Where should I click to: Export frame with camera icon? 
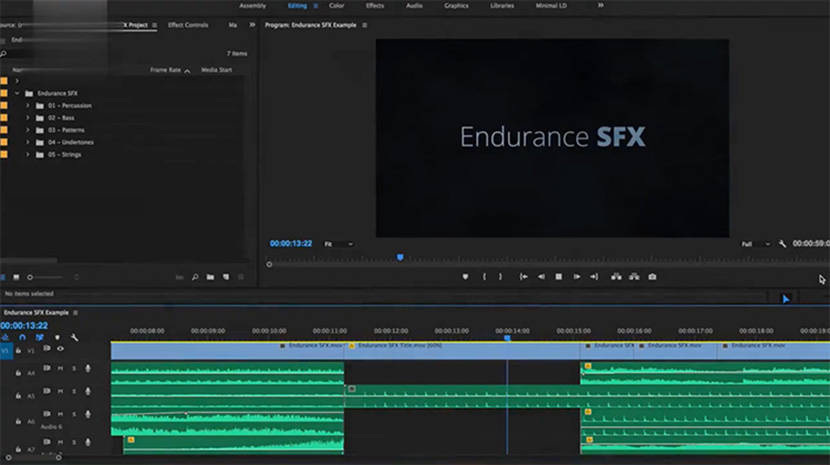[x=652, y=276]
